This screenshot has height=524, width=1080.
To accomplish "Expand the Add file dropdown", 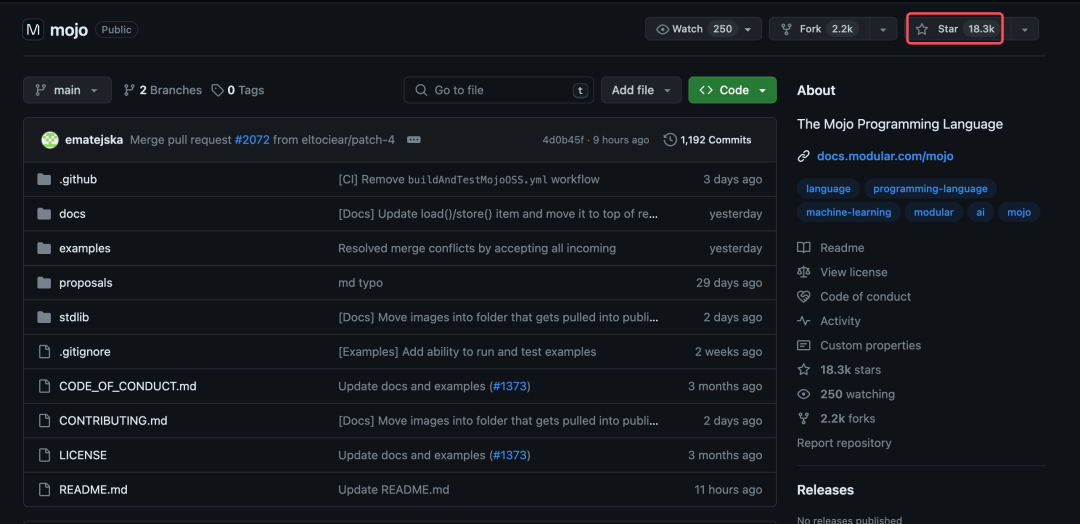I will 641,90.
